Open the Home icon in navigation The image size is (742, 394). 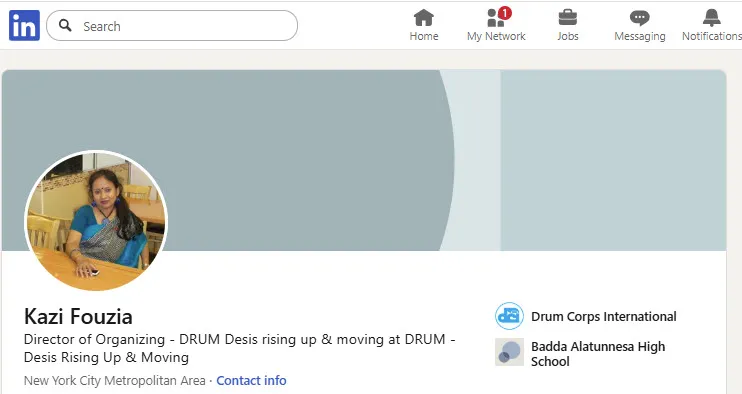point(424,18)
